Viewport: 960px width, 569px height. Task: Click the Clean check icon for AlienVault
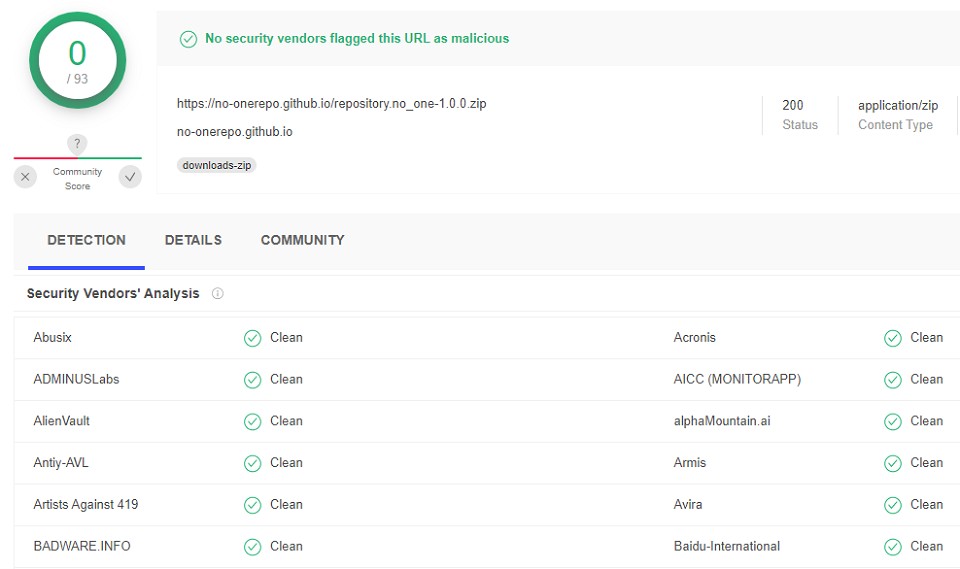click(252, 421)
